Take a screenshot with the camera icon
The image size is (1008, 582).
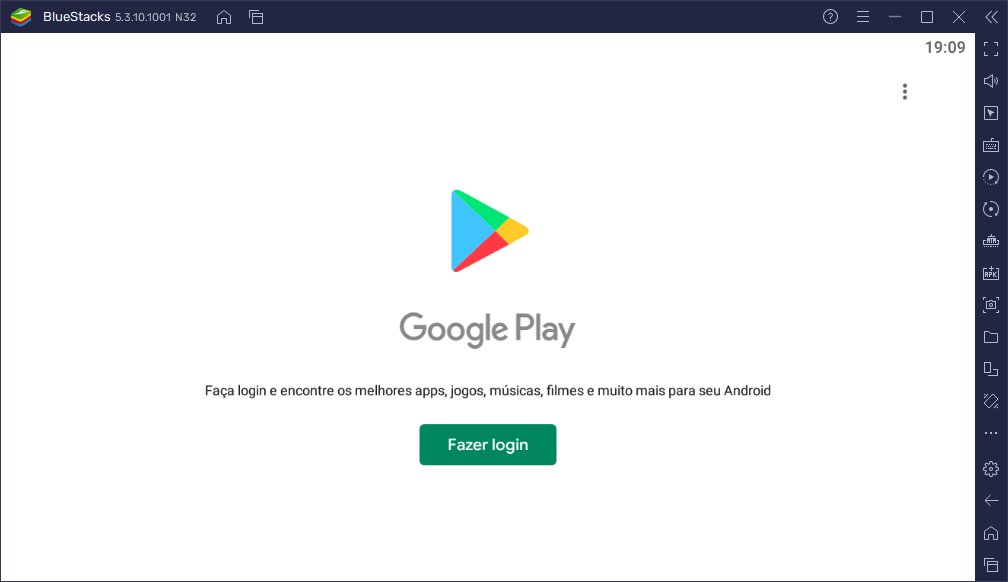tap(991, 305)
